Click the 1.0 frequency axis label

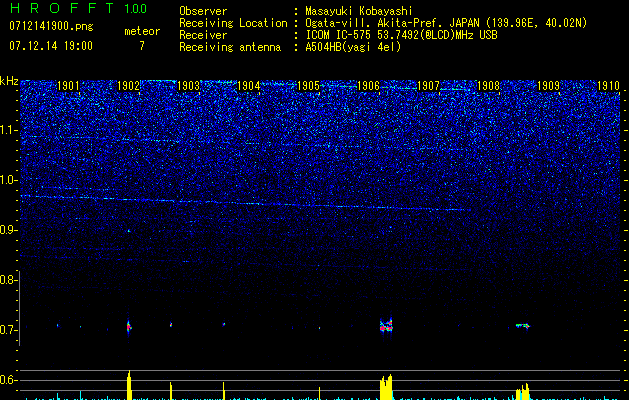(x=9, y=180)
